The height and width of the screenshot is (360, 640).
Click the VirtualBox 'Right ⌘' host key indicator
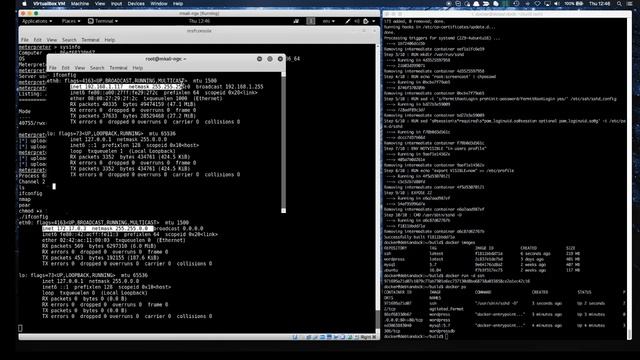point(368,337)
